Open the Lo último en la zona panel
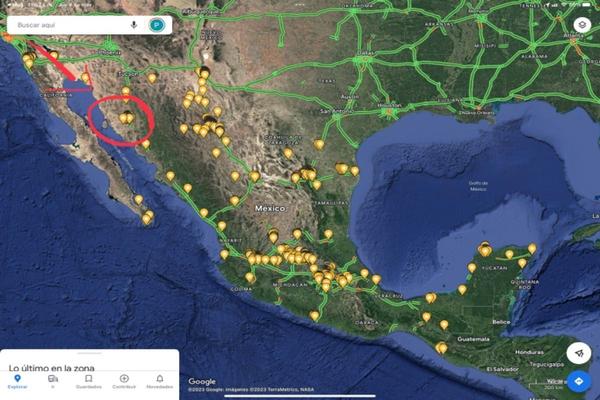Image resolution: width=600 pixels, height=400 pixels. tap(51, 368)
